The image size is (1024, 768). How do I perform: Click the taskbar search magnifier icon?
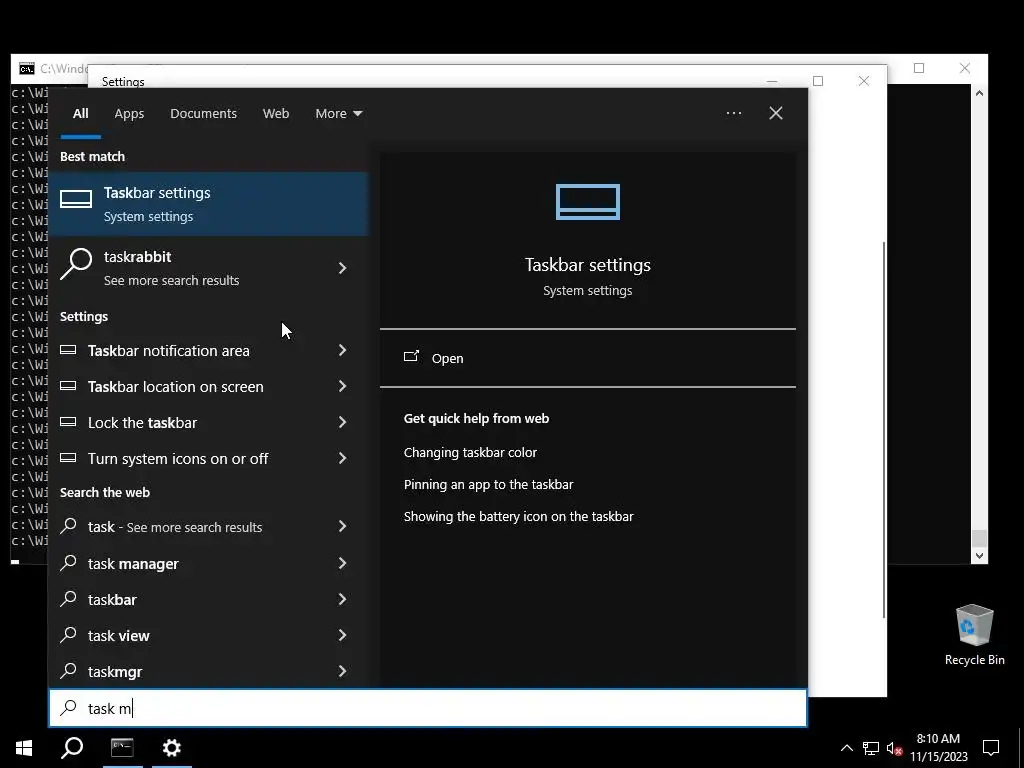72,748
